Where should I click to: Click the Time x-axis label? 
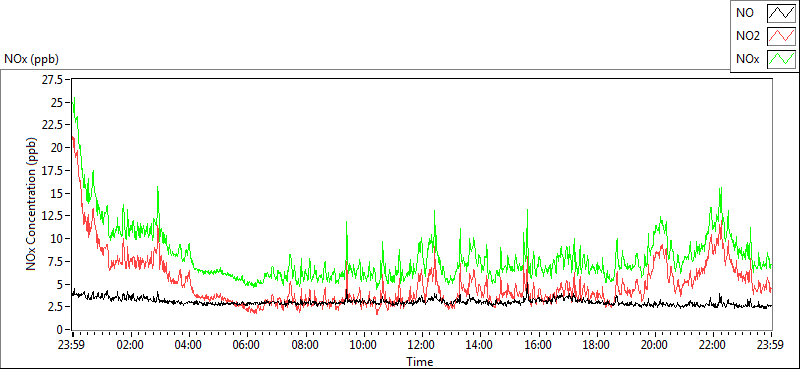(420, 362)
